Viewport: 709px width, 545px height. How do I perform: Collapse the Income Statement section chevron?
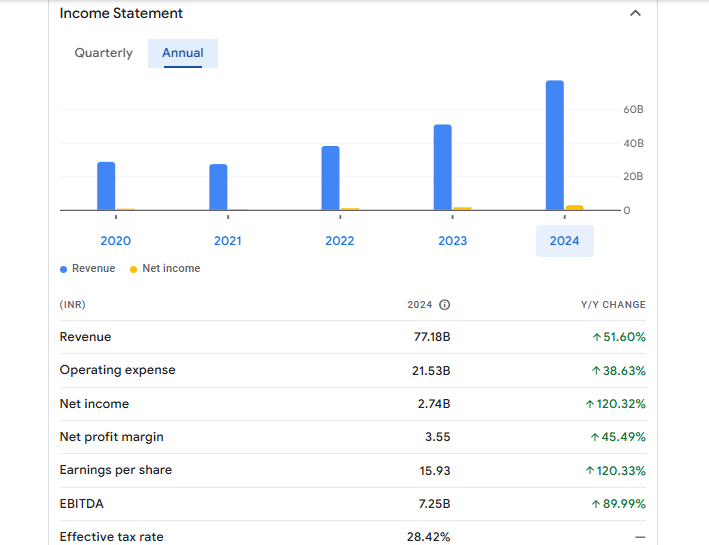635,13
